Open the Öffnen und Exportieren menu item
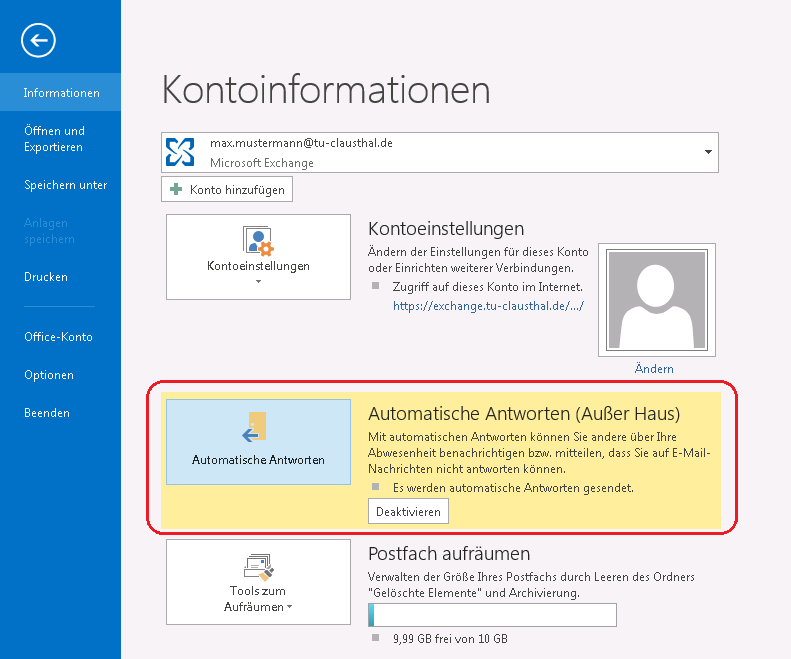Image resolution: width=791 pixels, height=659 pixels. pyautogui.click(x=54, y=139)
